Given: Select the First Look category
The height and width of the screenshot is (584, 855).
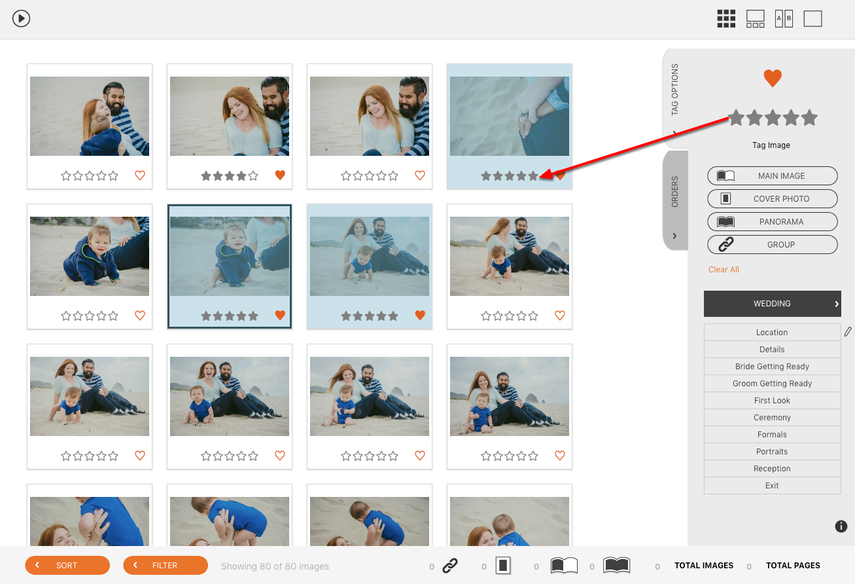Looking at the screenshot, I should pos(772,400).
